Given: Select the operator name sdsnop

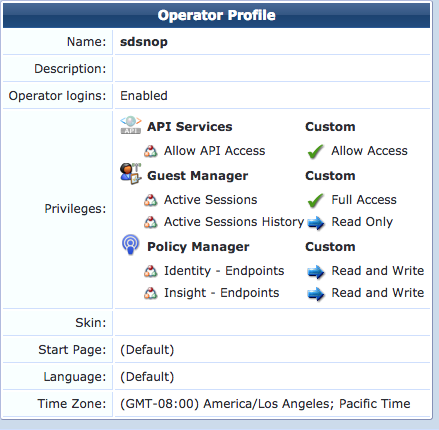Looking at the screenshot, I should [144, 42].
